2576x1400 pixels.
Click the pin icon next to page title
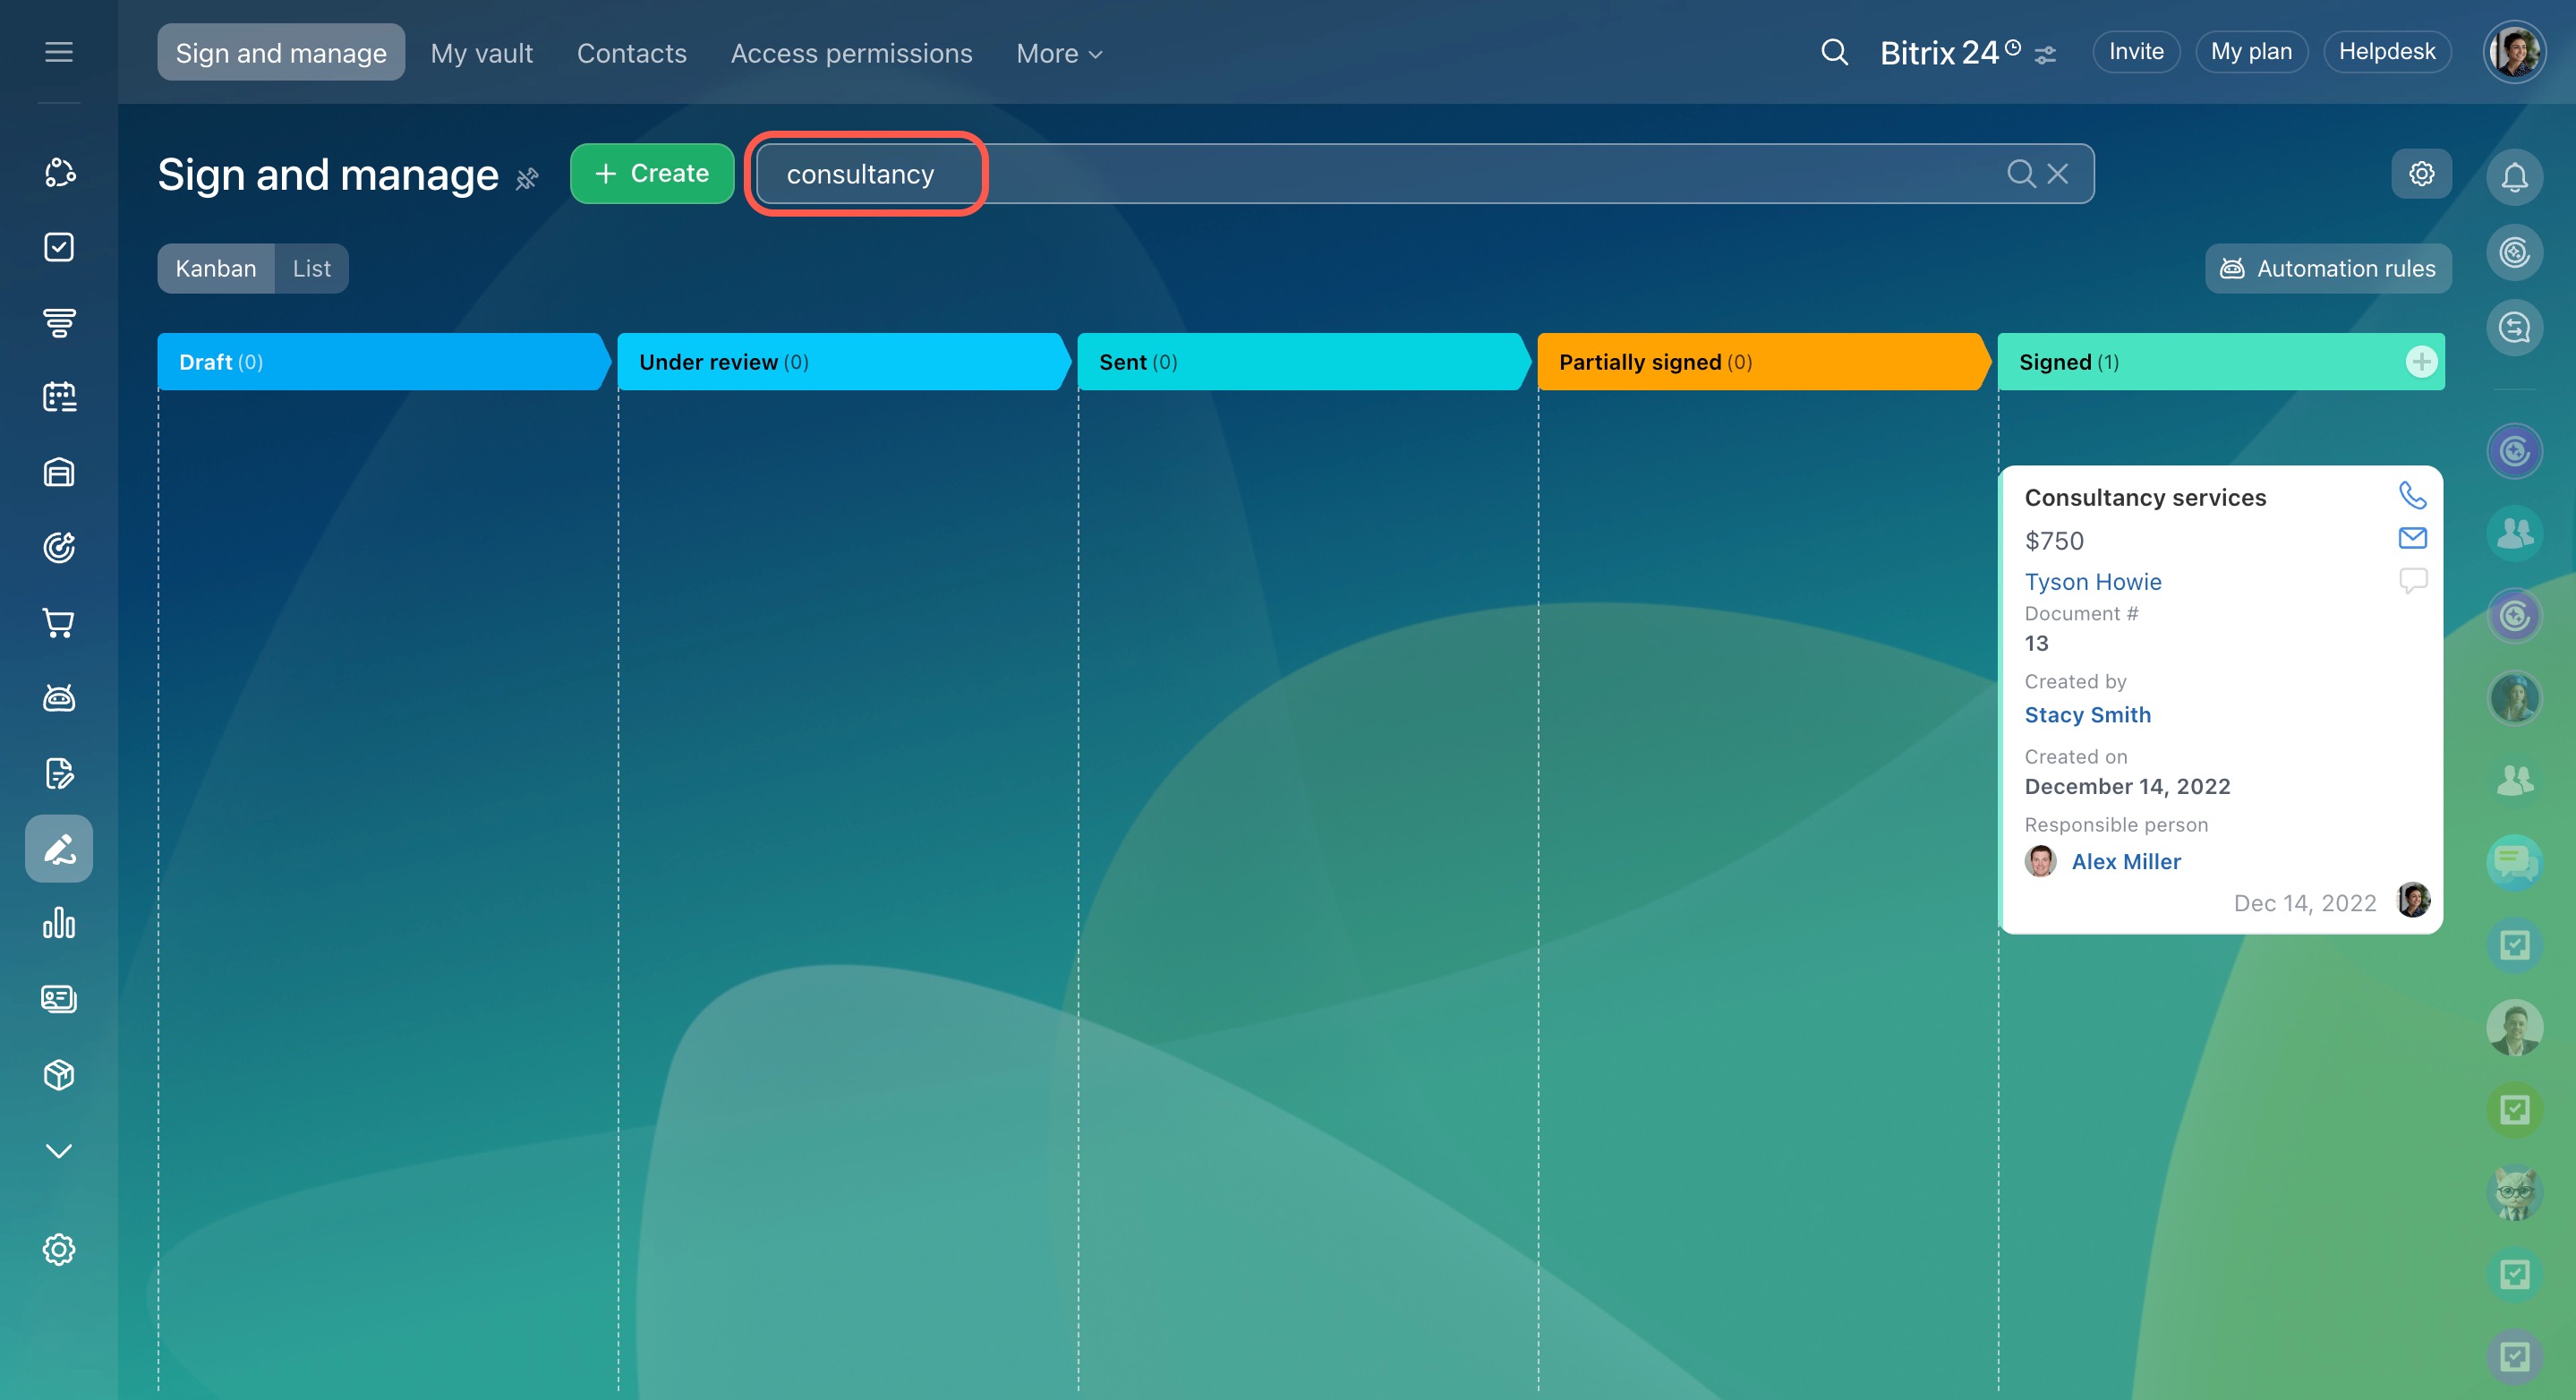[x=527, y=178]
